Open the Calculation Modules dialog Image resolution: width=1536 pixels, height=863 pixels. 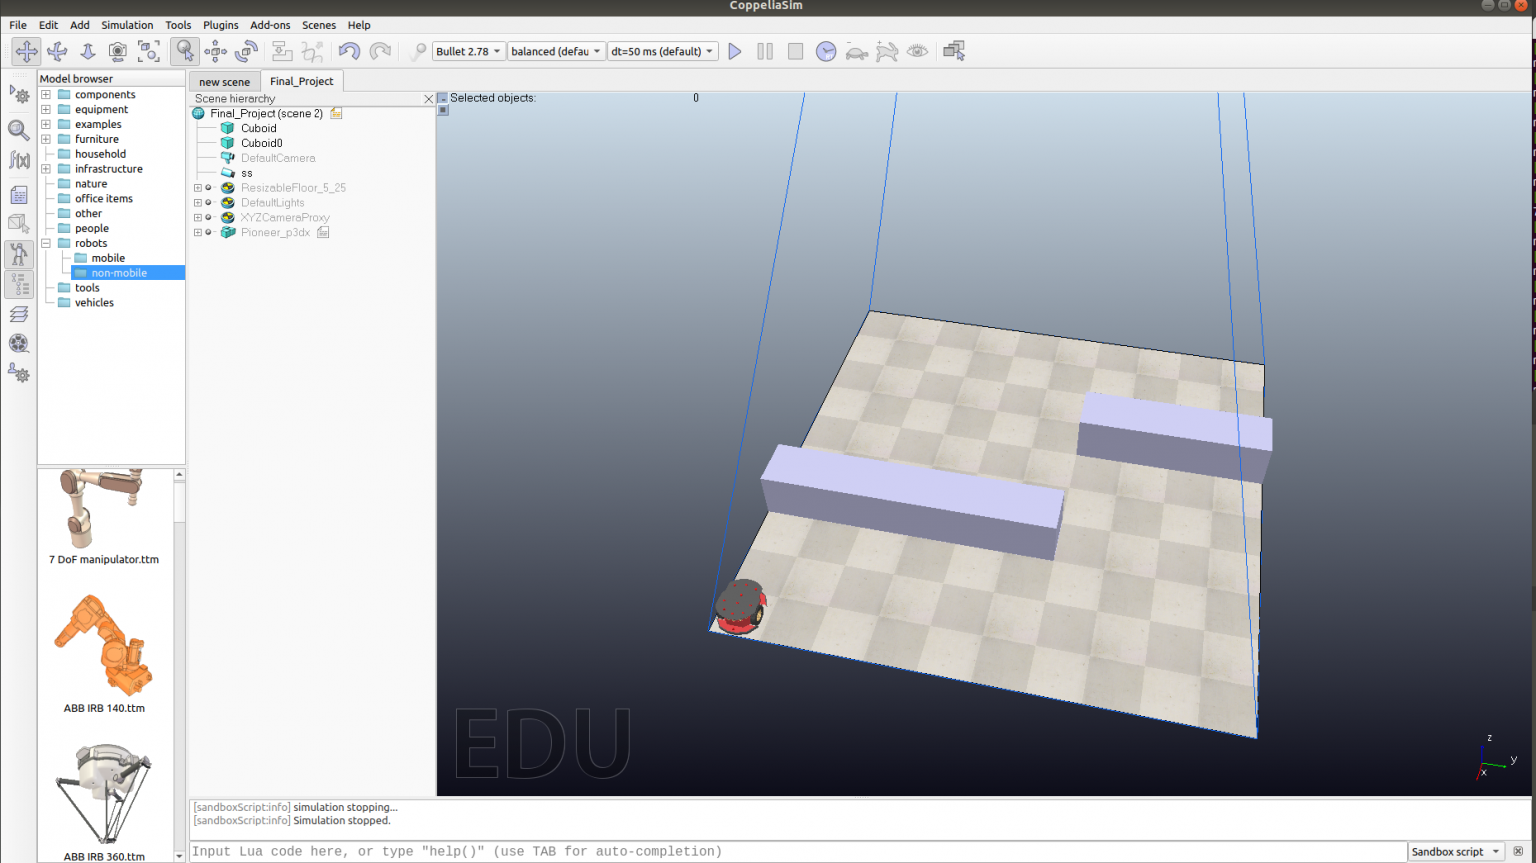pos(19,160)
